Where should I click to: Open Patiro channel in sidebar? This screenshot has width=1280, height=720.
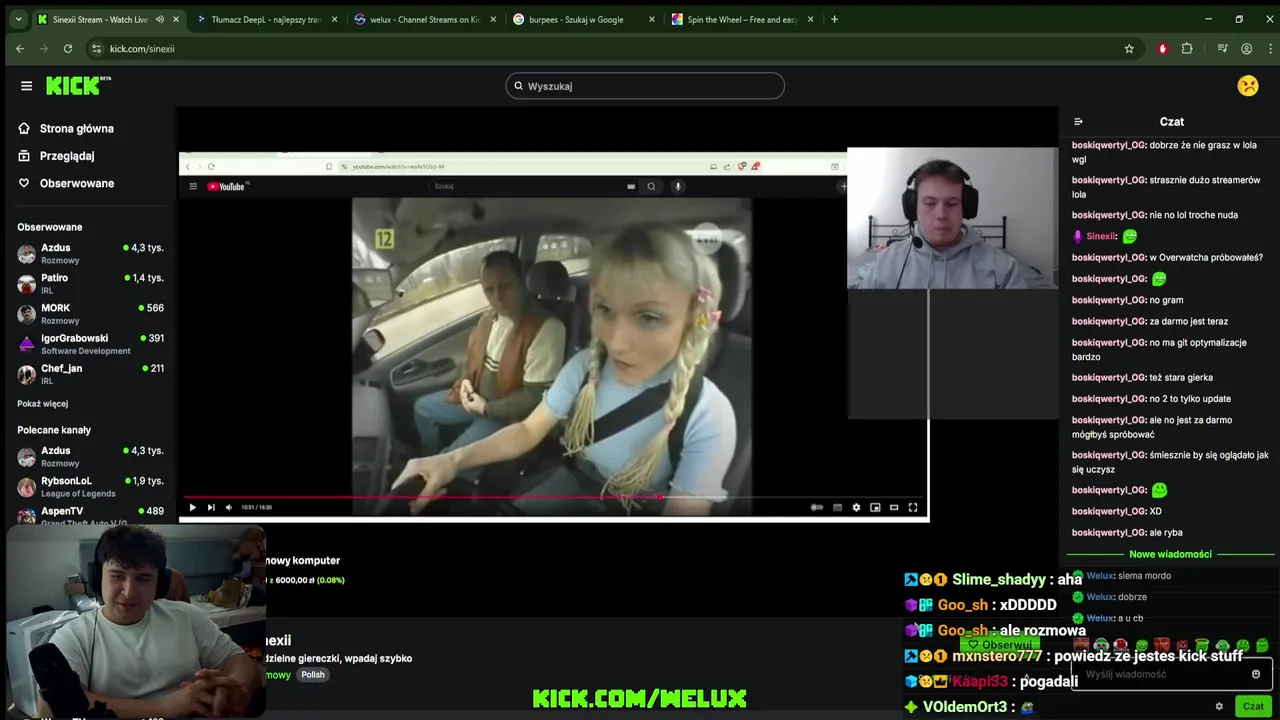(x=90, y=283)
